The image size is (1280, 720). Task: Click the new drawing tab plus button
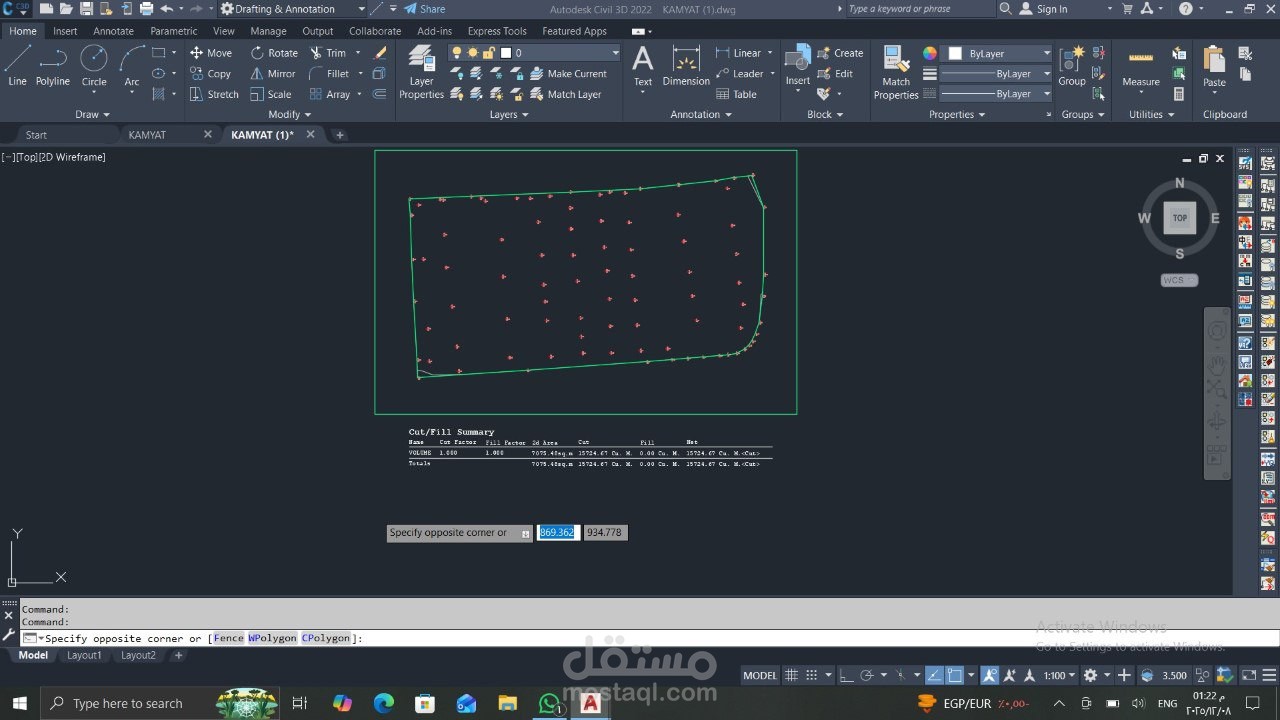(x=339, y=134)
